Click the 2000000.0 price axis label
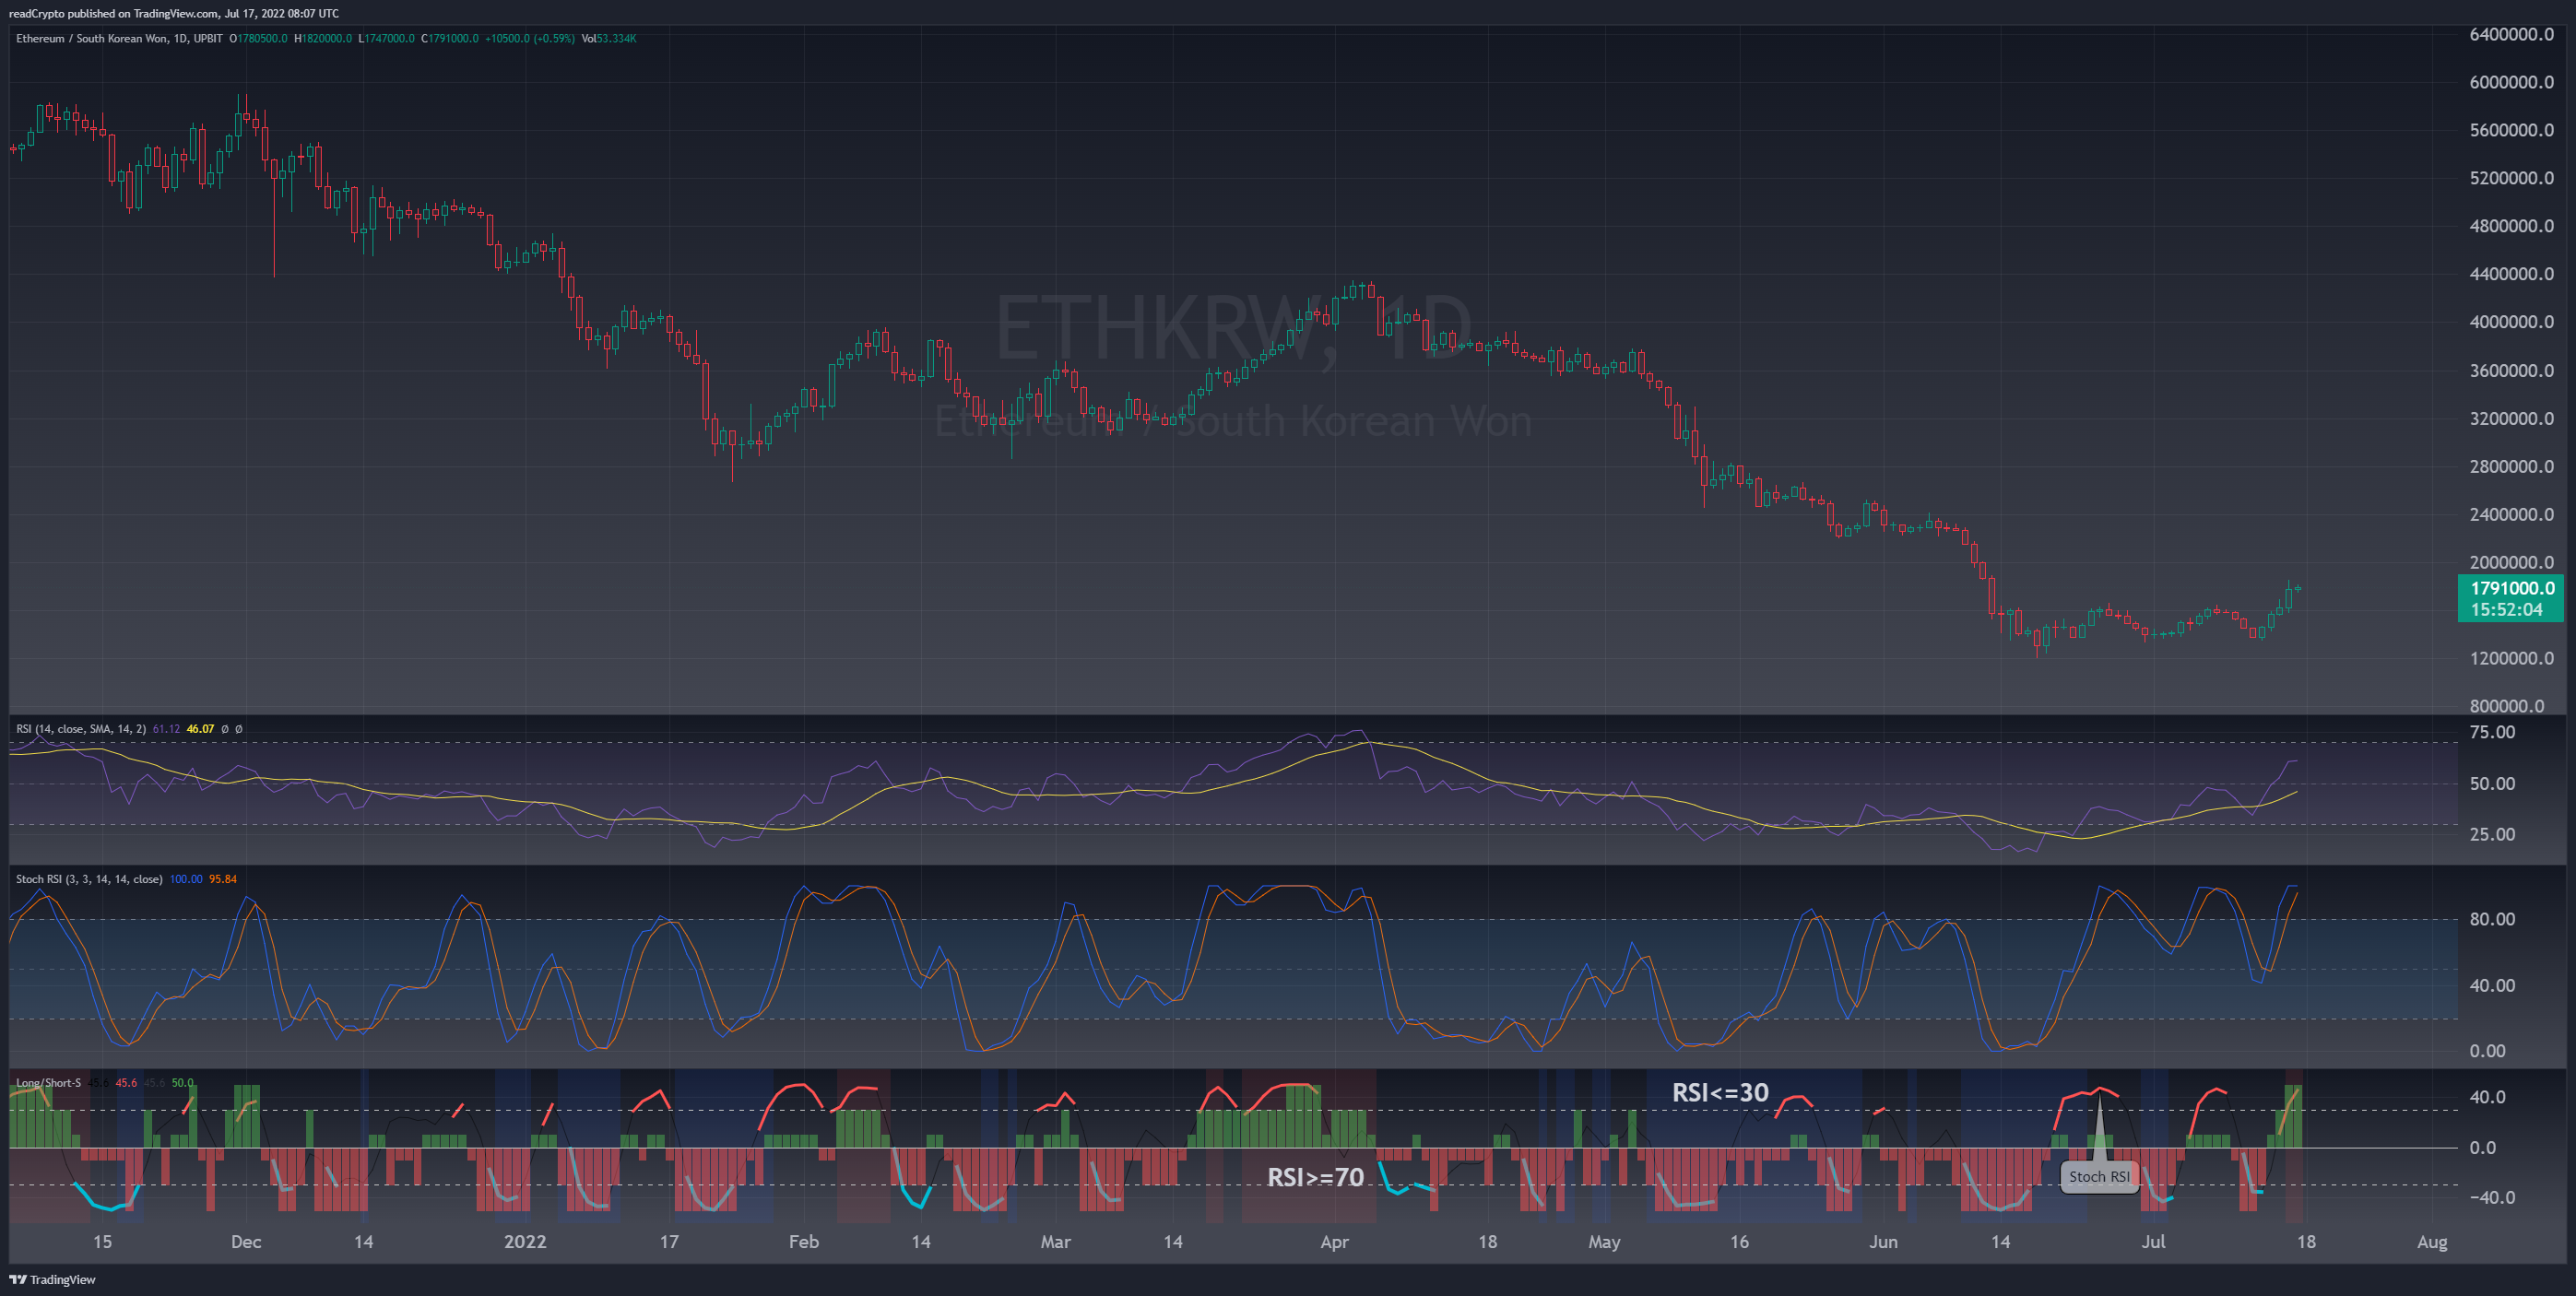This screenshot has height=1296, width=2576. coord(2511,562)
